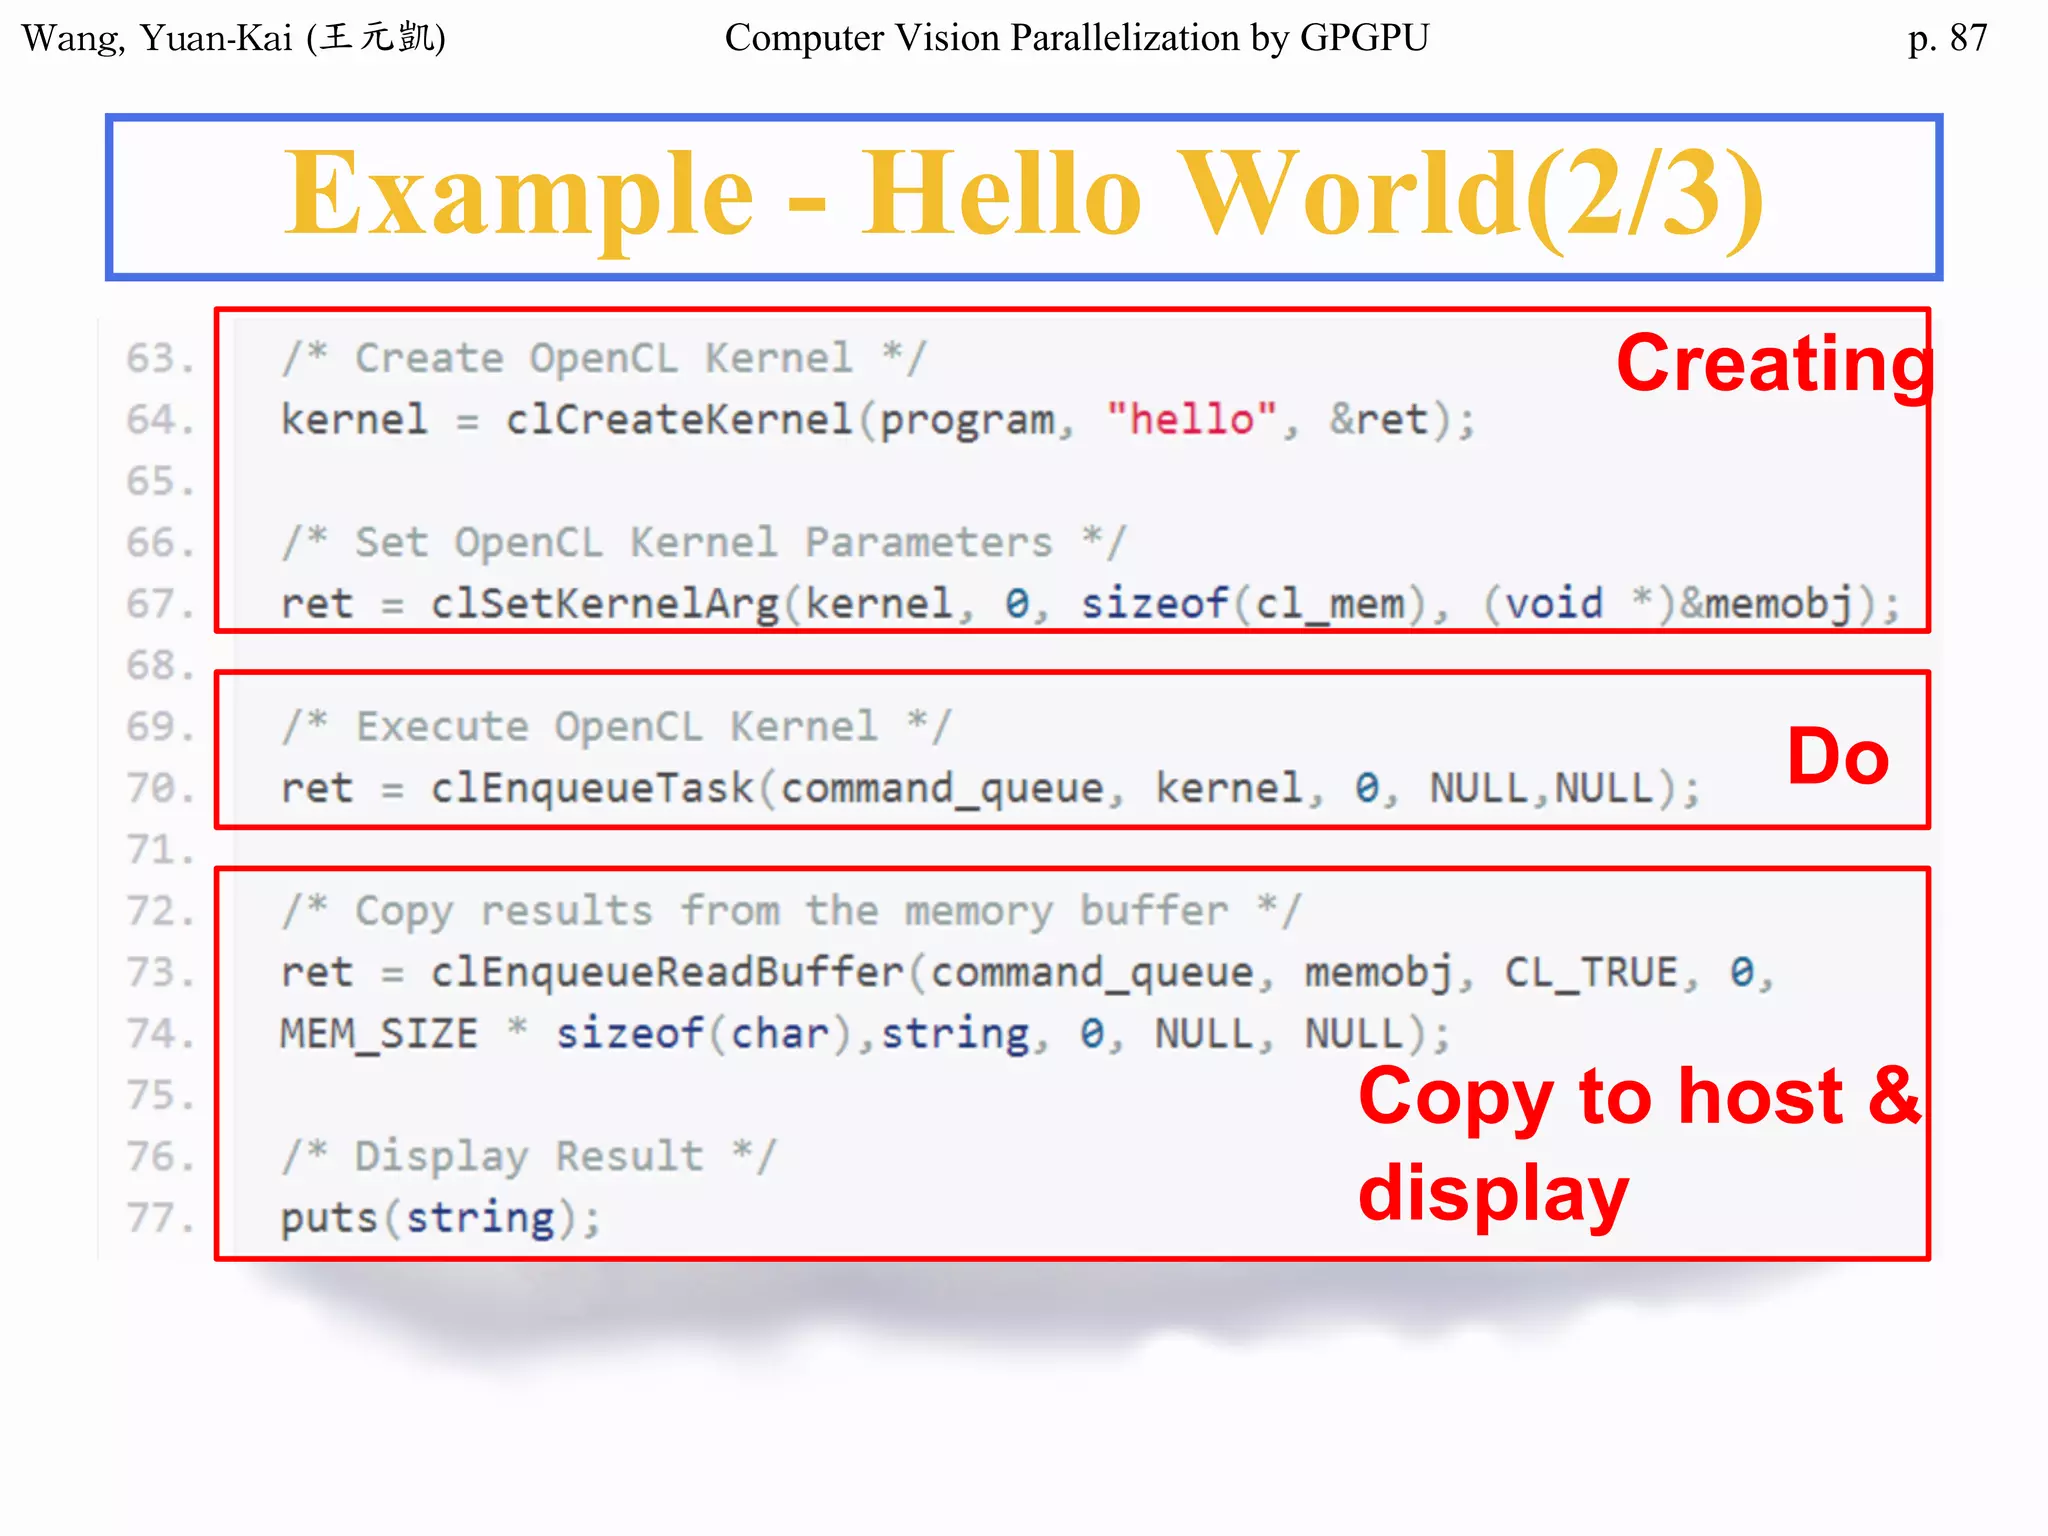Click 'command_queue' on line 70

click(942, 790)
